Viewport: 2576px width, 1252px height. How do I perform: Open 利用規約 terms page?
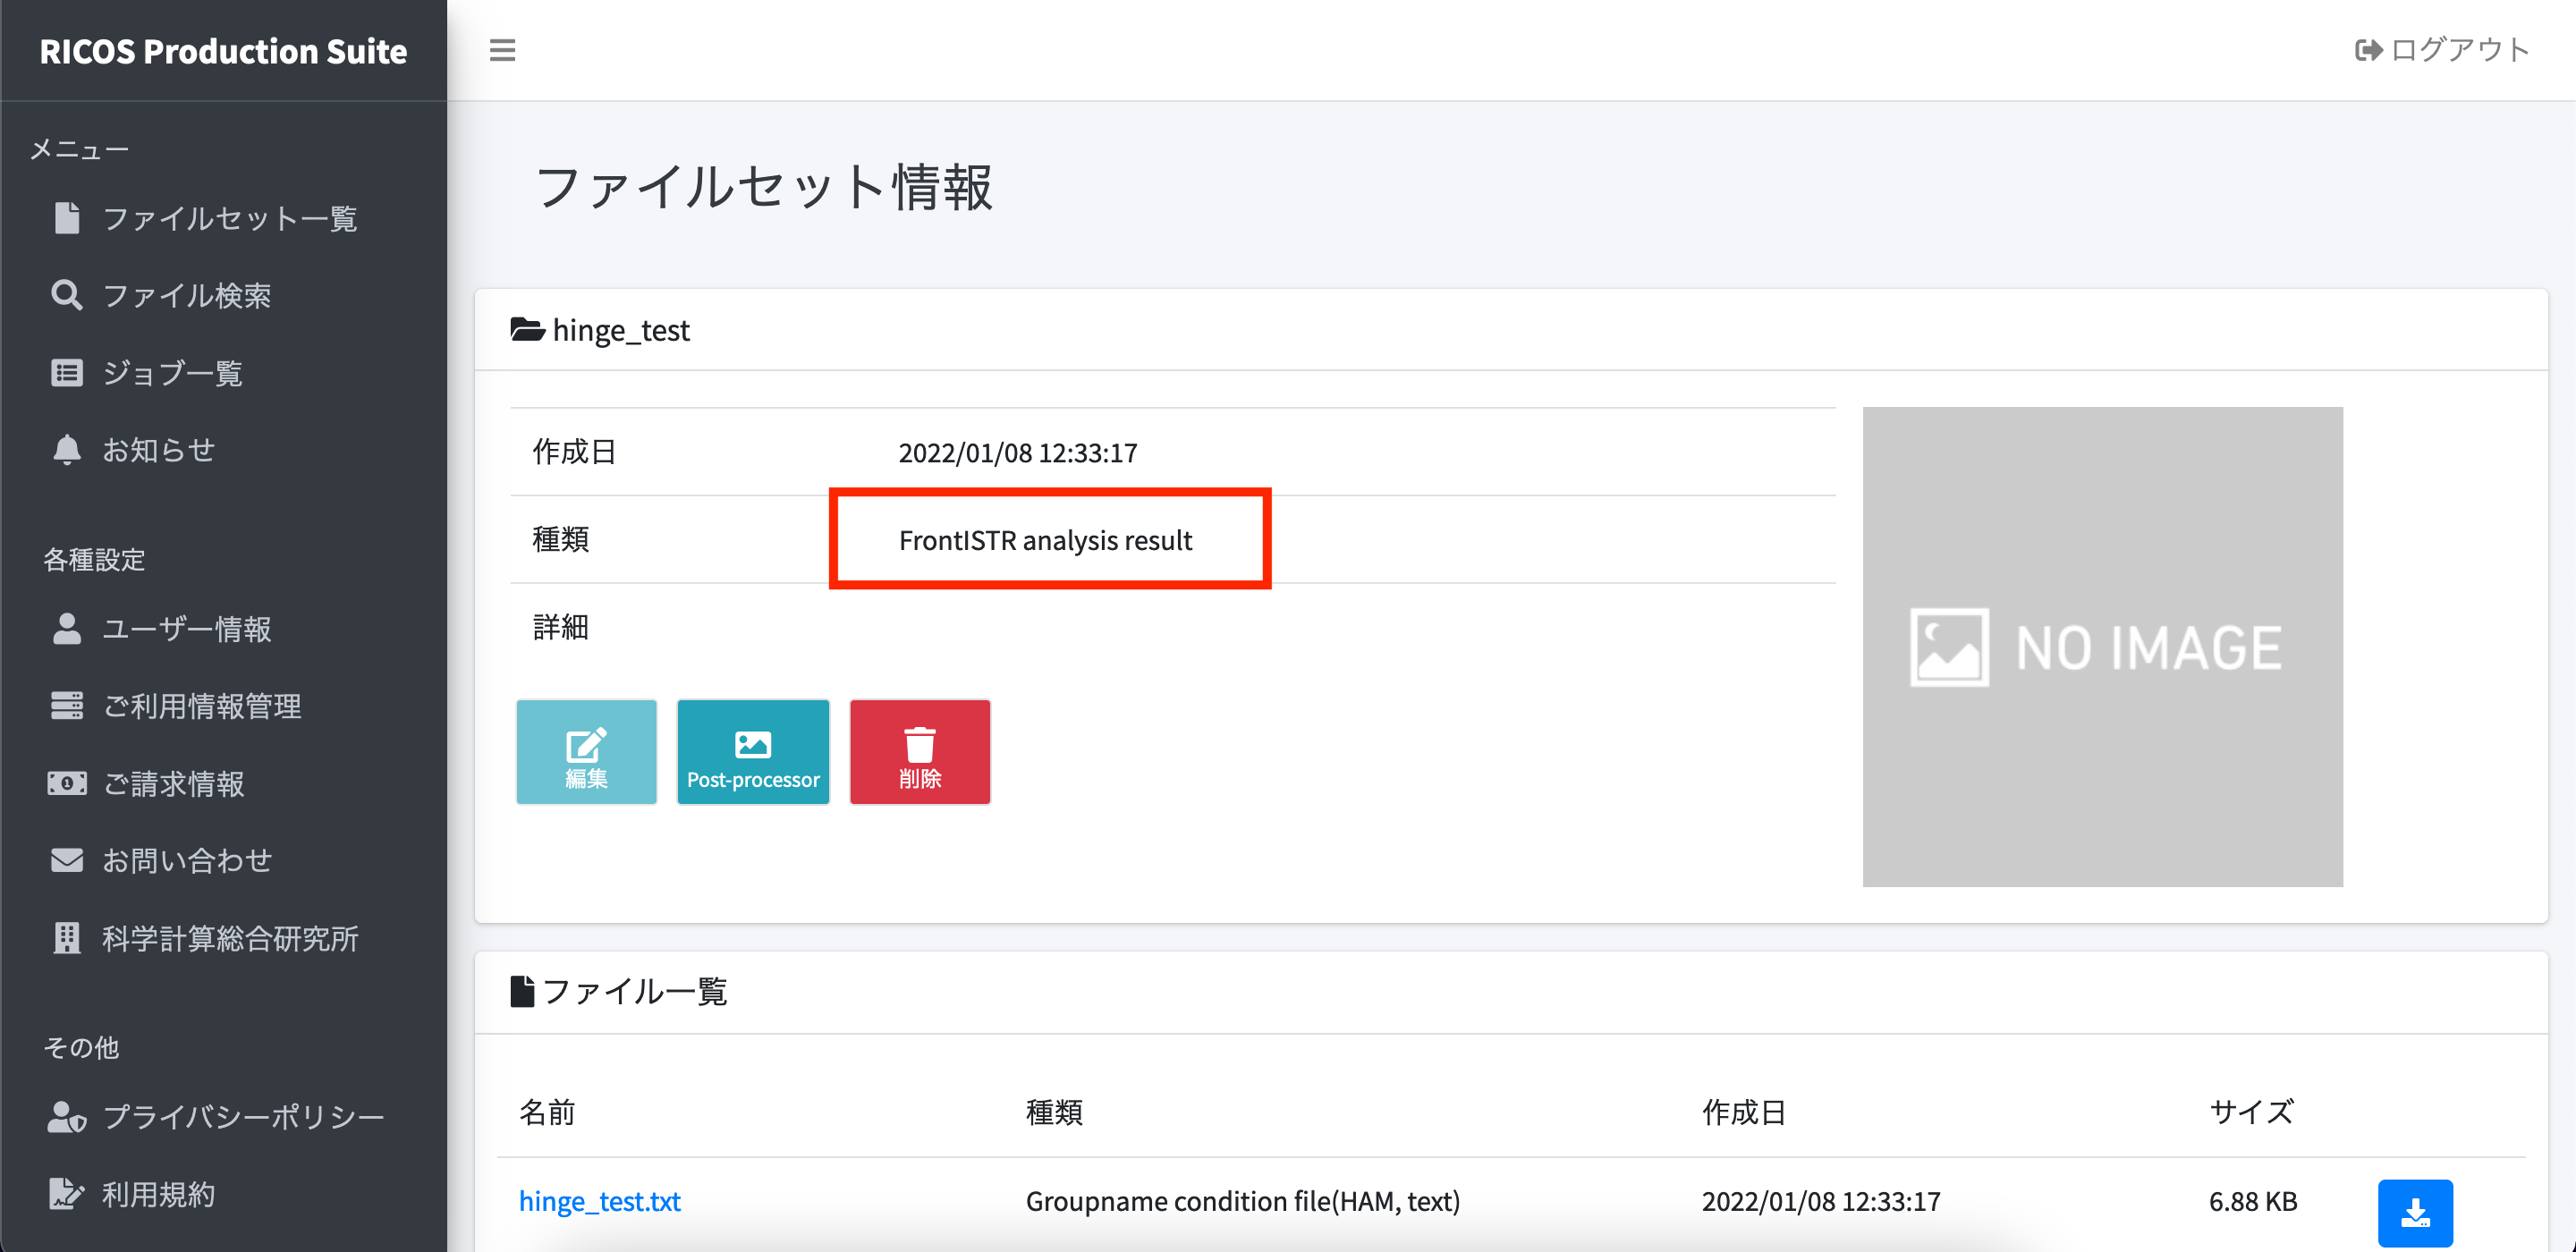(158, 1194)
